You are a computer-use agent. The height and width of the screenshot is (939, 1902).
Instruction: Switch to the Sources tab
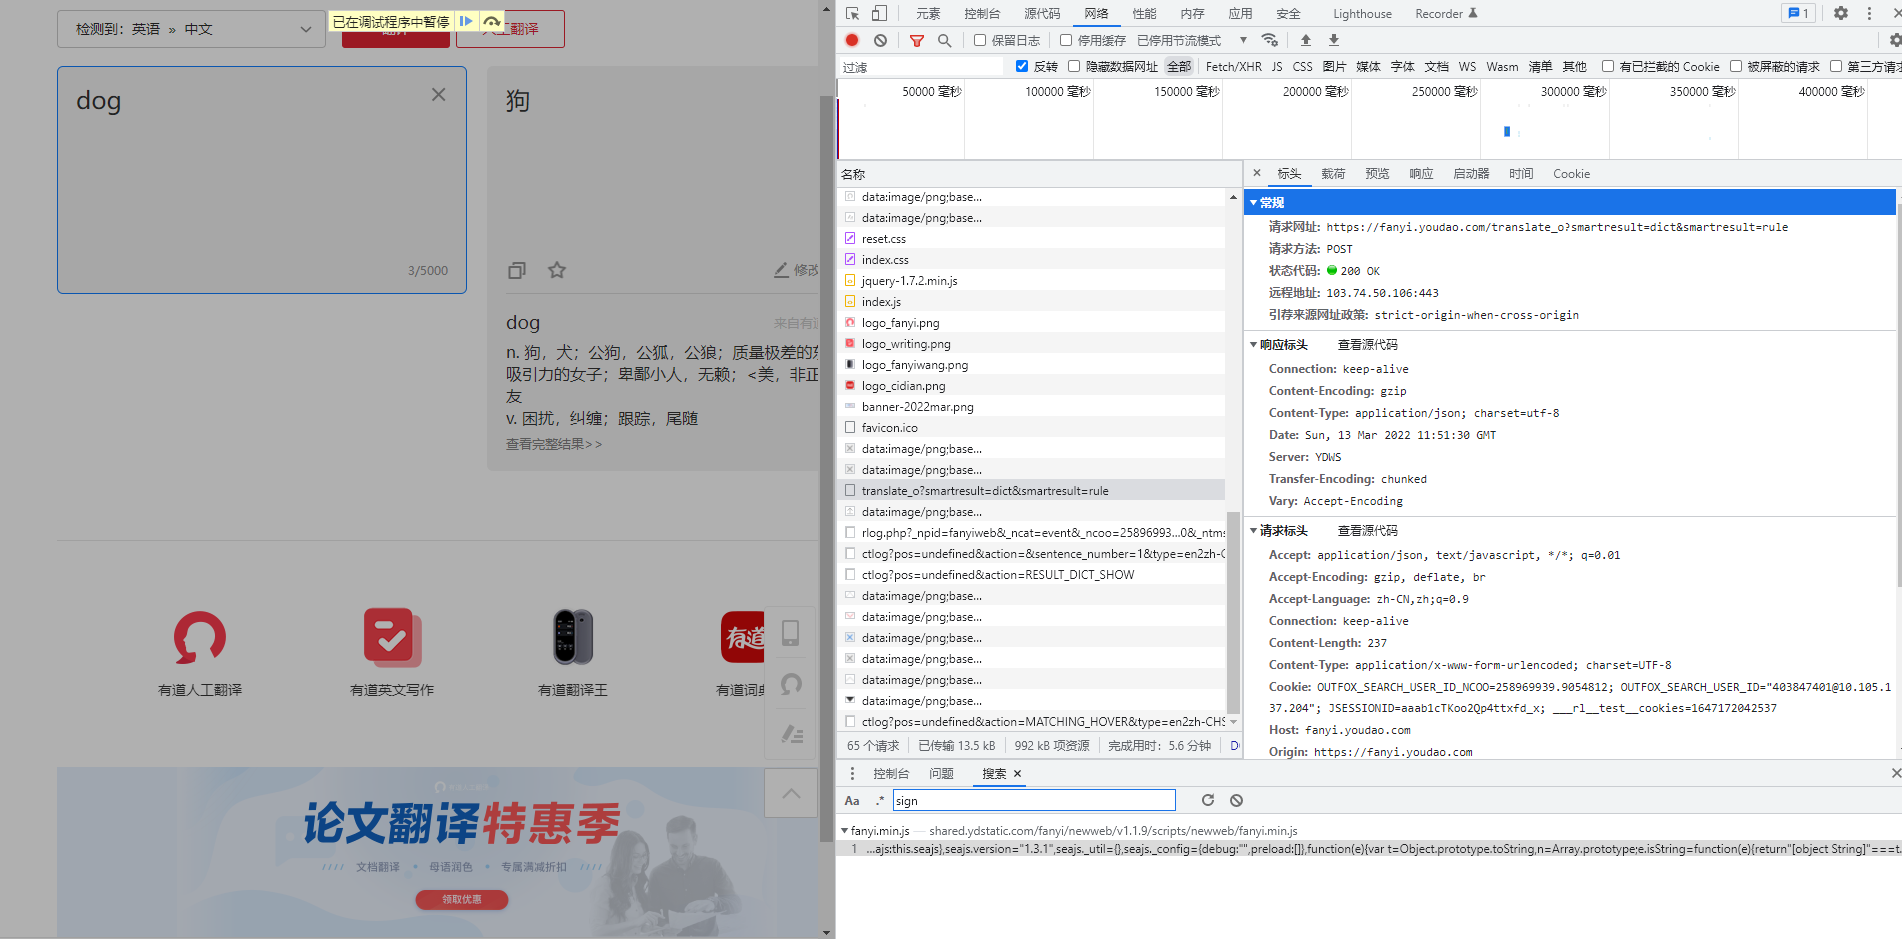point(1042,13)
